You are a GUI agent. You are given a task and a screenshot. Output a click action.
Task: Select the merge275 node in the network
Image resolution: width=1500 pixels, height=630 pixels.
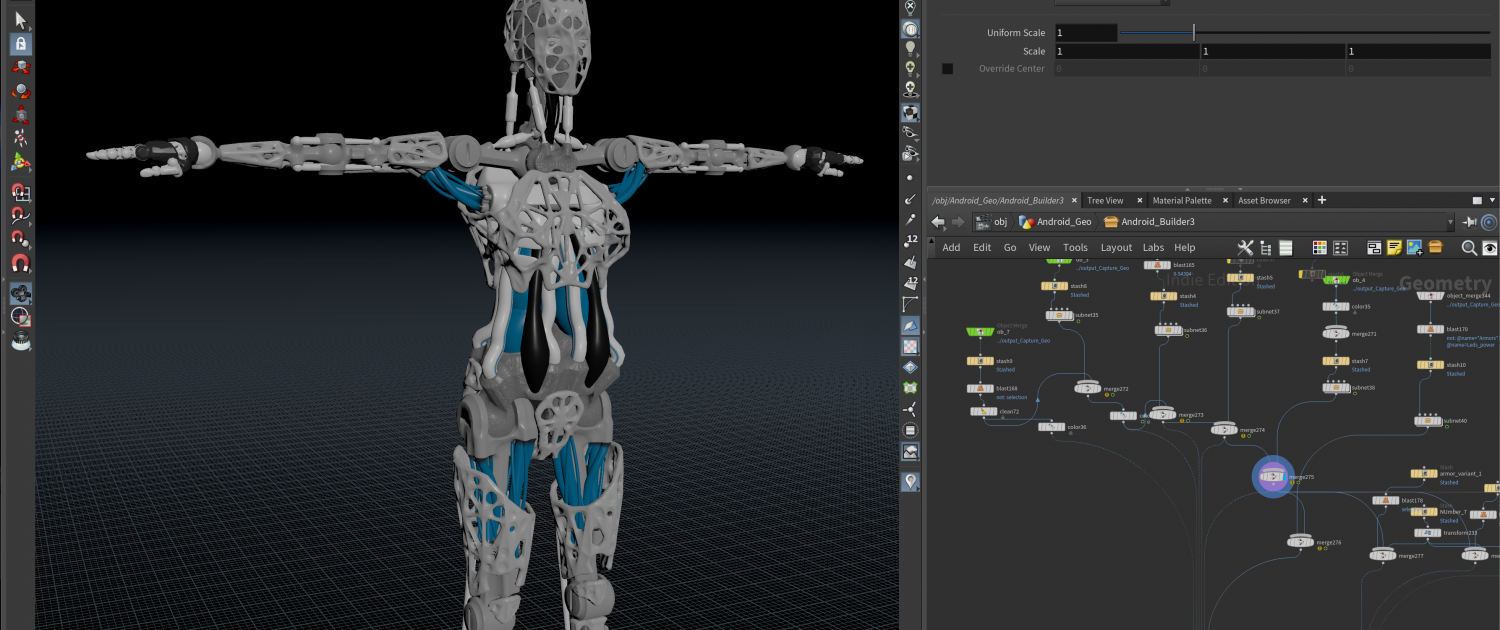pos(1272,477)
